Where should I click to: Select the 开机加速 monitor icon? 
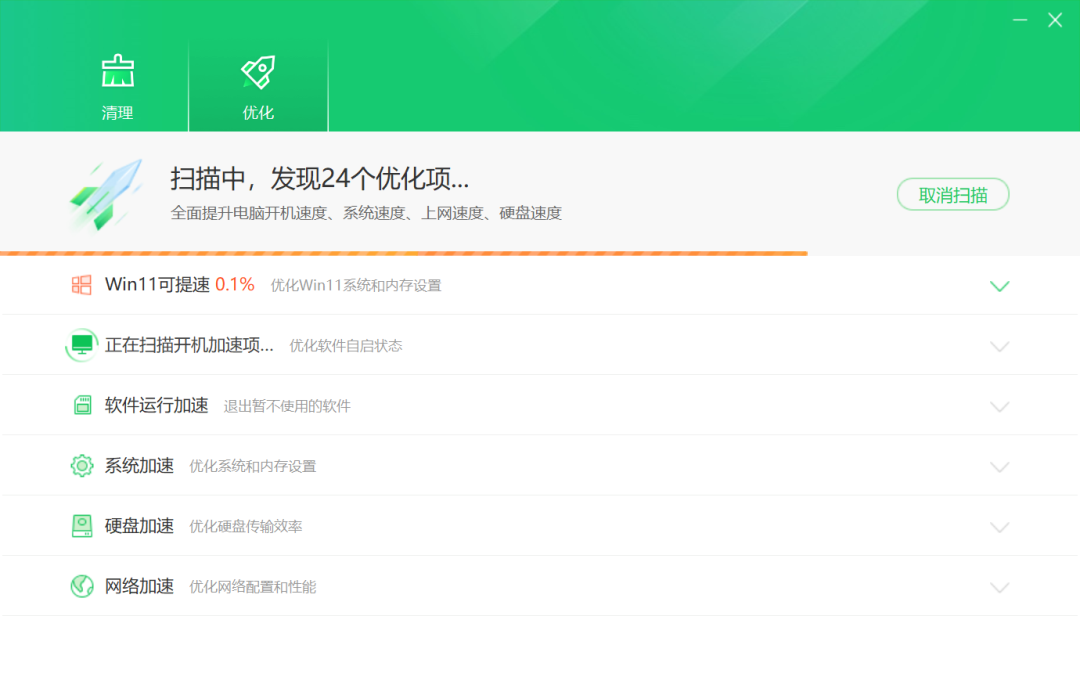pos(80,345)
